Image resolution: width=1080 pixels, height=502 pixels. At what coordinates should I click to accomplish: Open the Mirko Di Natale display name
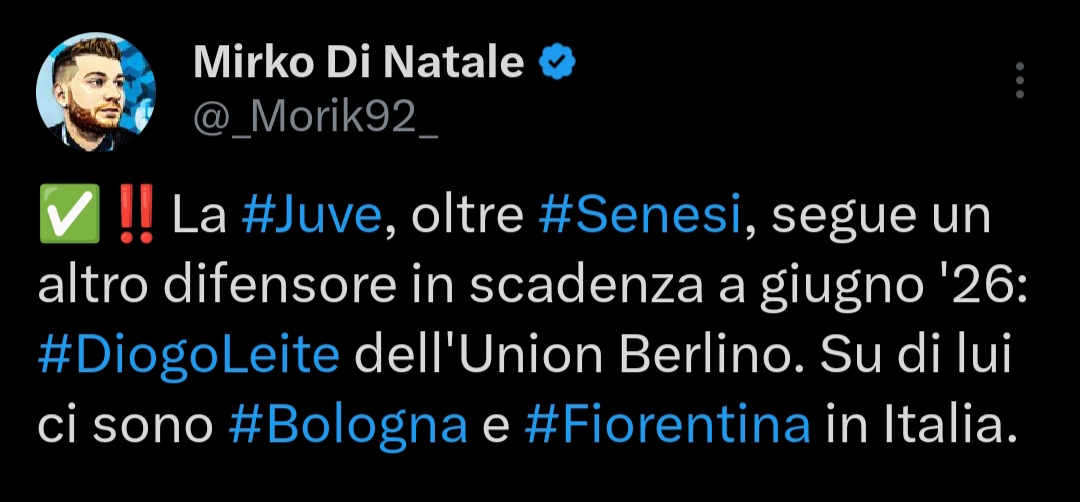pos(358,63)
